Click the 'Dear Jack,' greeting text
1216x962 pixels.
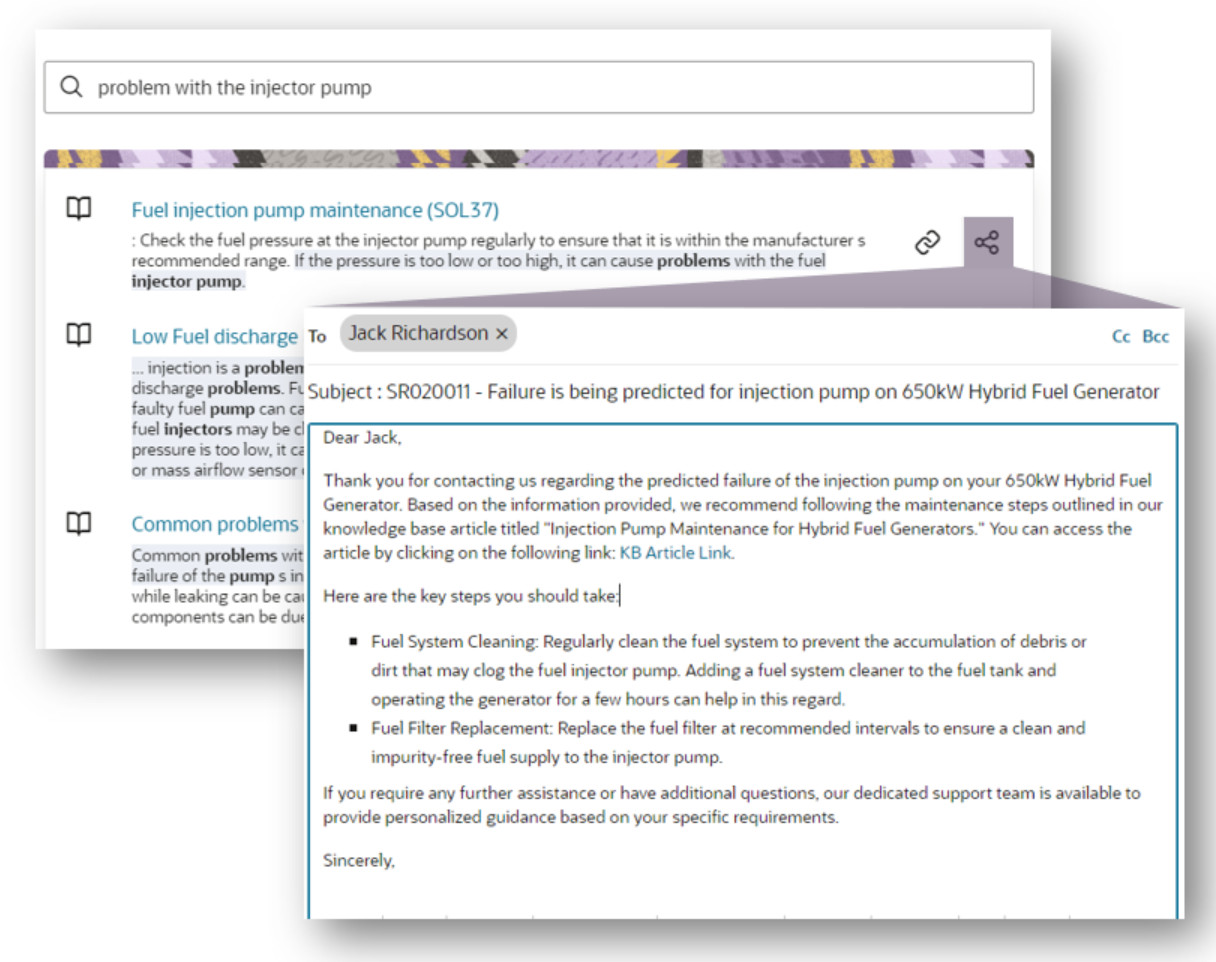tap(362, 438)
